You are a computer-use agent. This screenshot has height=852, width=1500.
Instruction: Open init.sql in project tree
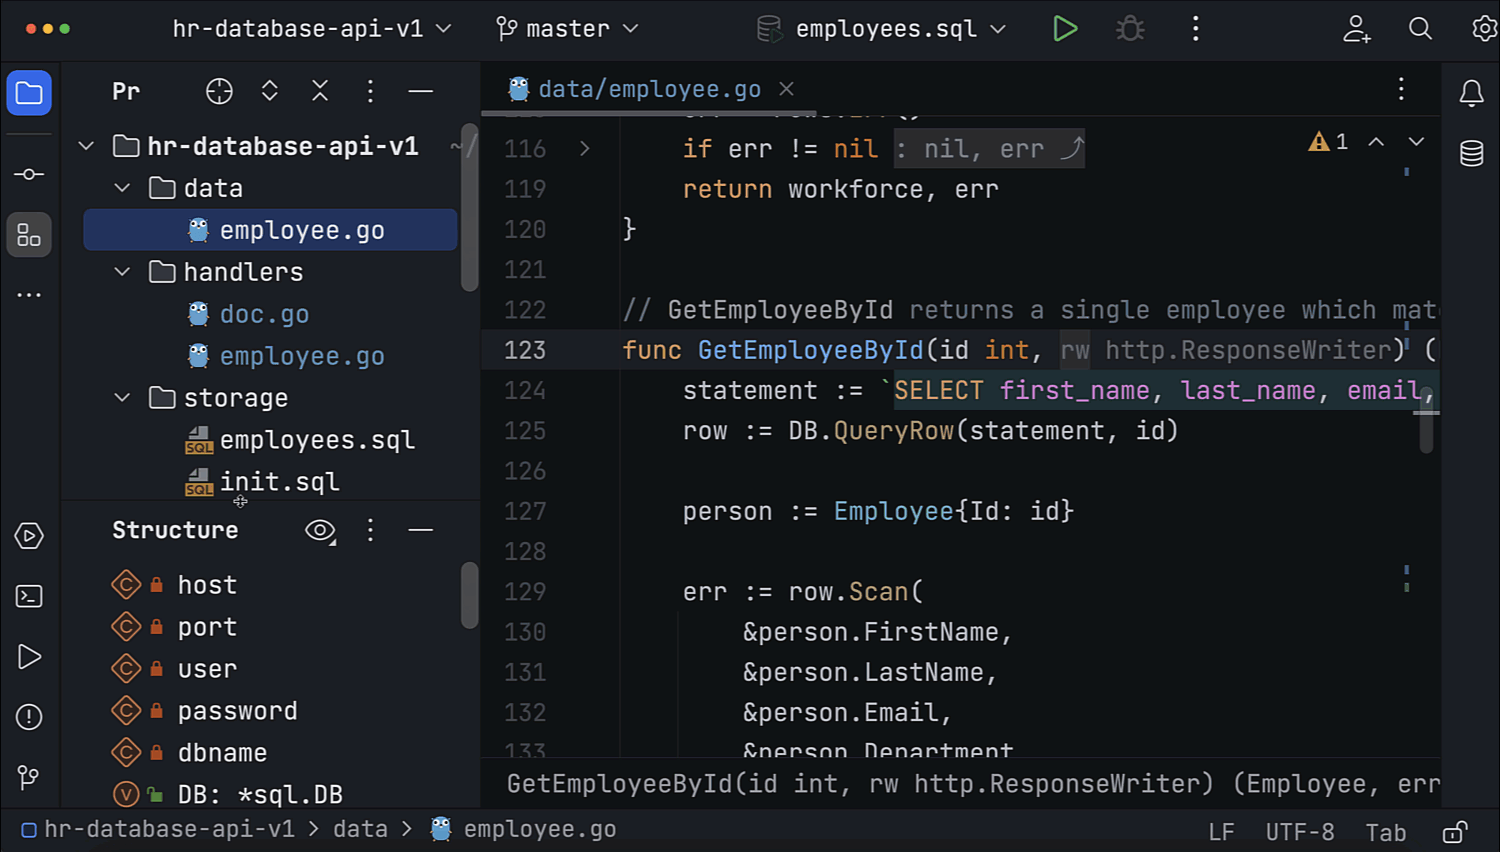(x=279, y=482)
